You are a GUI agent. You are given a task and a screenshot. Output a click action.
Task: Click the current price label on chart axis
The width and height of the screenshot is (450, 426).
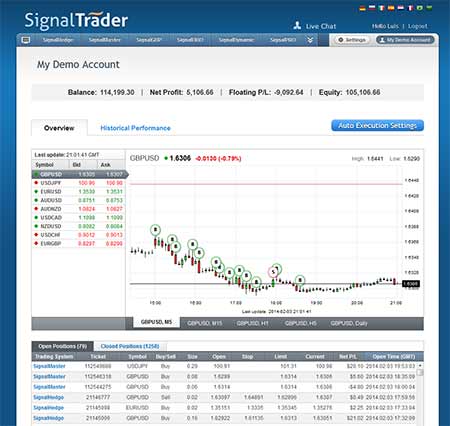411,284
